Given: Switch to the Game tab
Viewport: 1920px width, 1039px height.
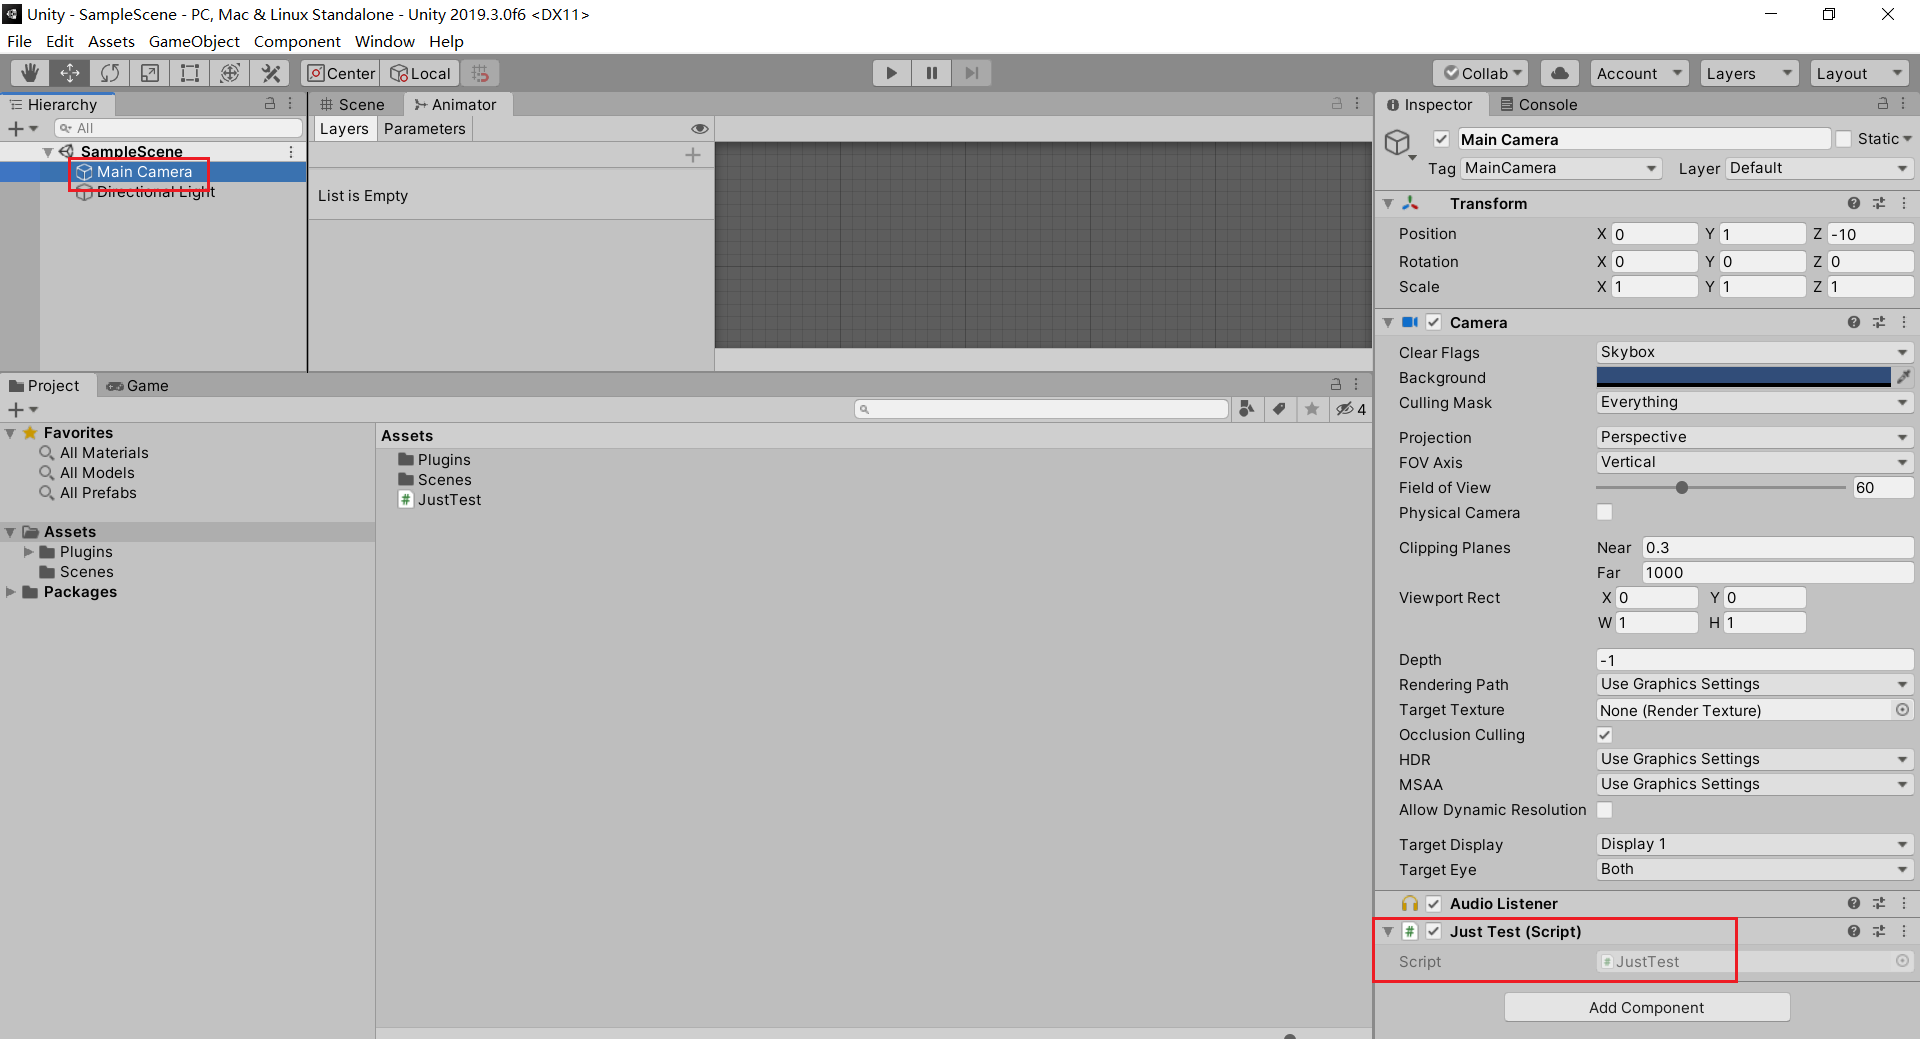Looking at the screenshot, I should click(138, 385).
